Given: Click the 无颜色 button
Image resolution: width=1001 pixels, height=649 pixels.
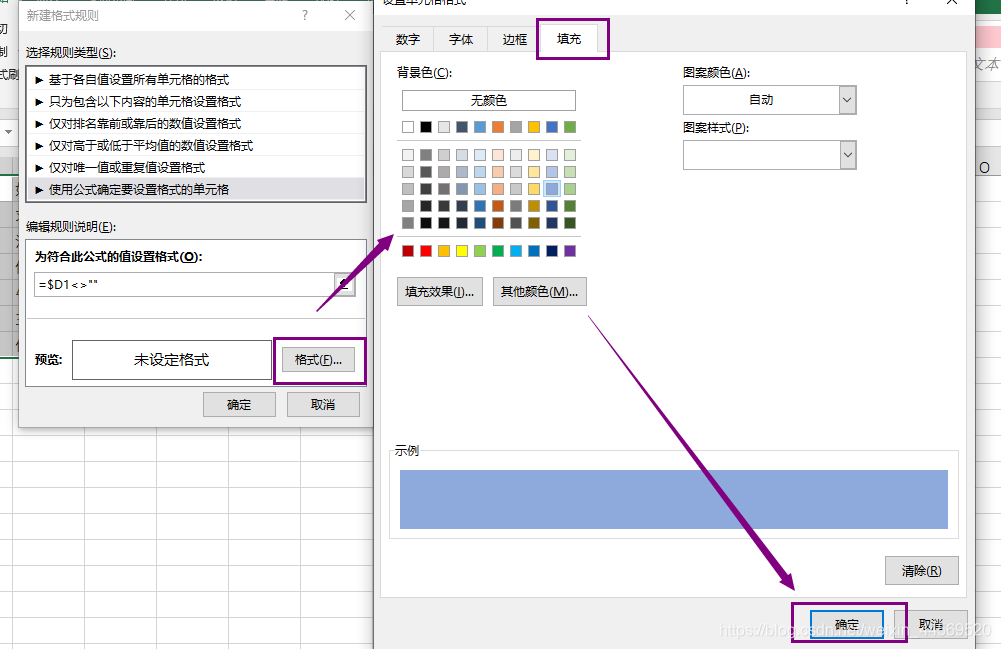Looking at the screenshot, I should [488, 100].
